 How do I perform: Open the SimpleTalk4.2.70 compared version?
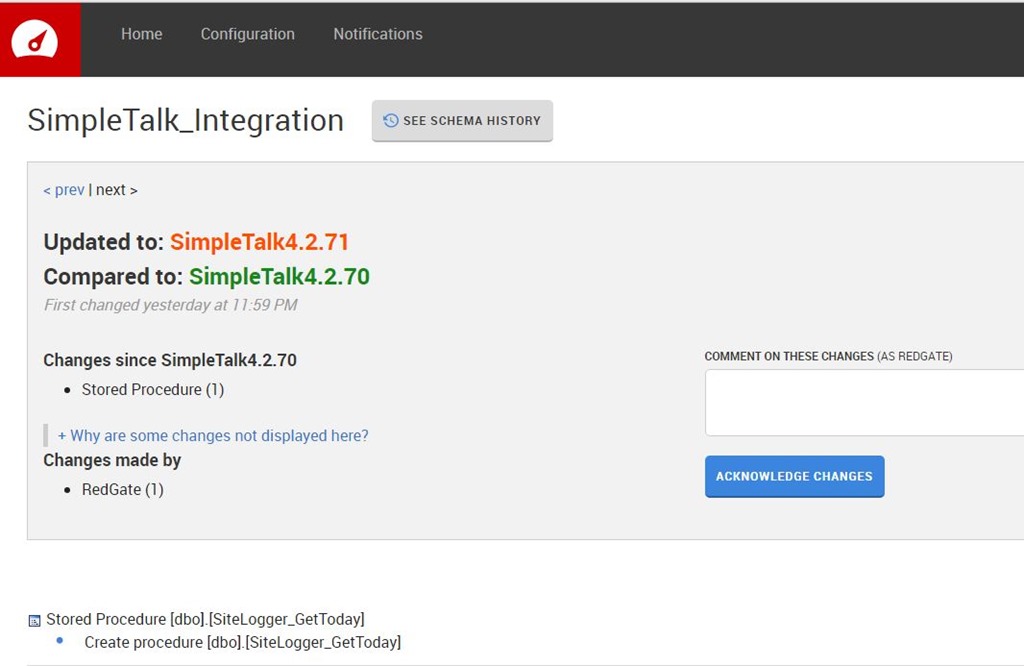pyautogui.click(x=279, y=277)
